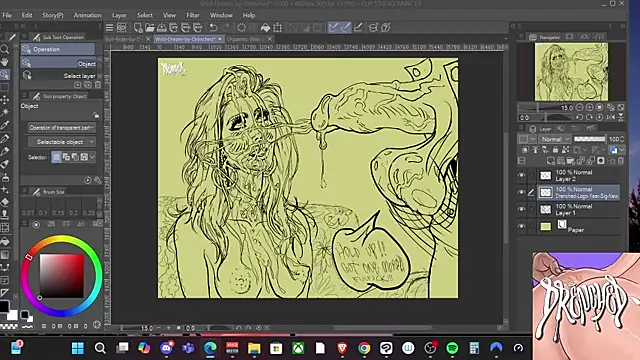Image resolution: width=640 pixels, height=360 pixels.
Task: Click the Navigator preview thumbnail
Action: (x=571, y=72)
